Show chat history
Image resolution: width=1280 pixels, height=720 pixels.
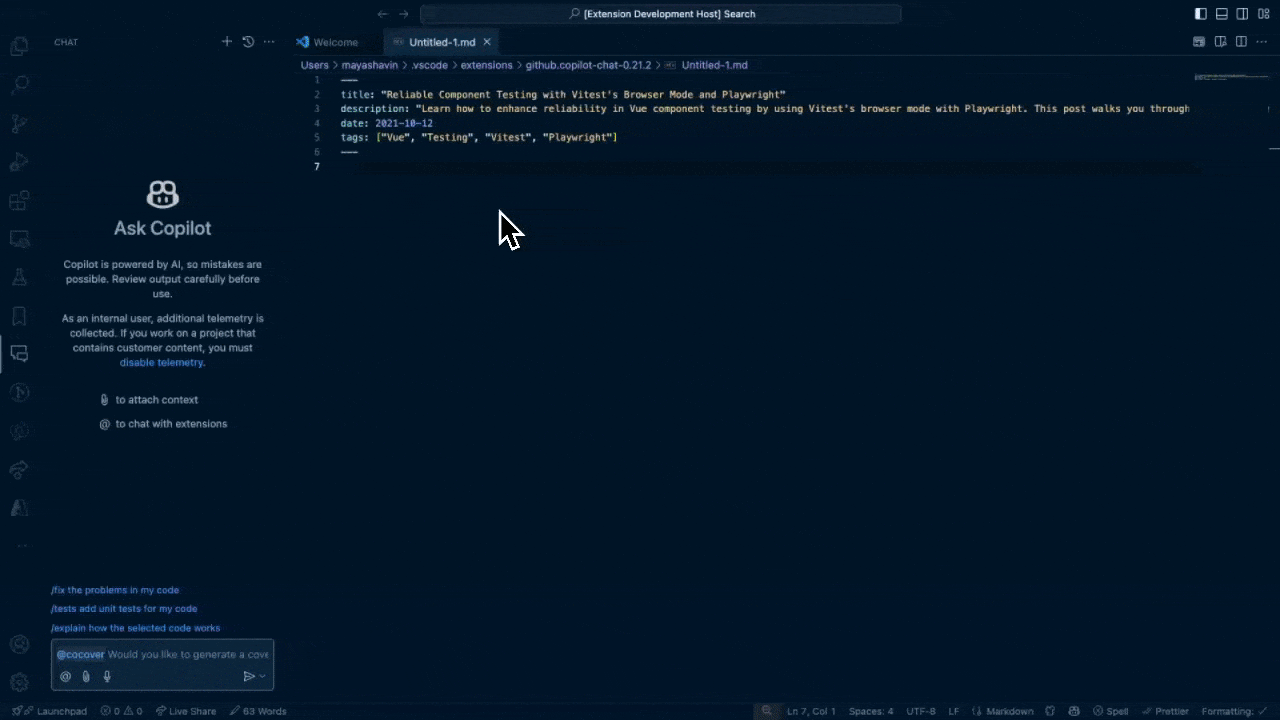click(x=248, y=42)
